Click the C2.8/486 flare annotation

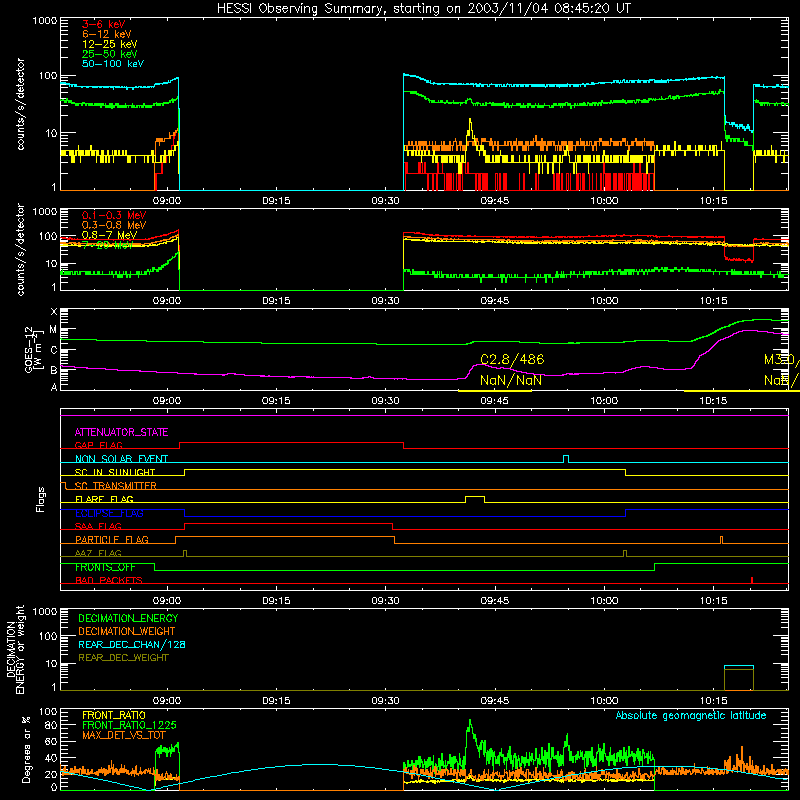tap(512, 360)
